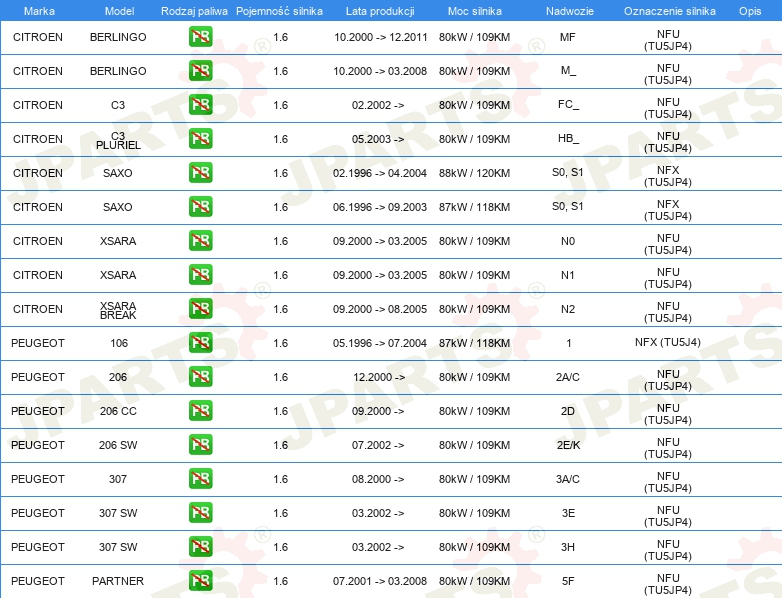
Task: Click the fuel icon in the Citroen C3 FC_ row
Action: [200, 104]
